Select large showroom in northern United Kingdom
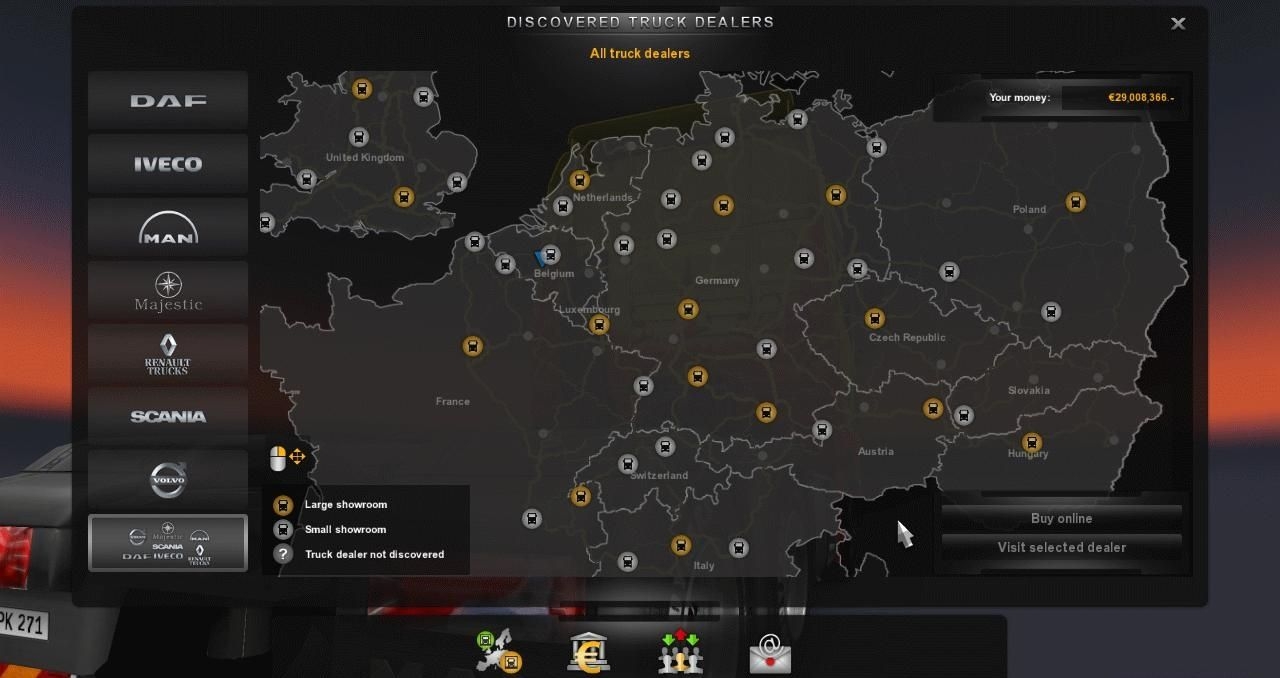 pyautogui.click(x=362, y=89)
